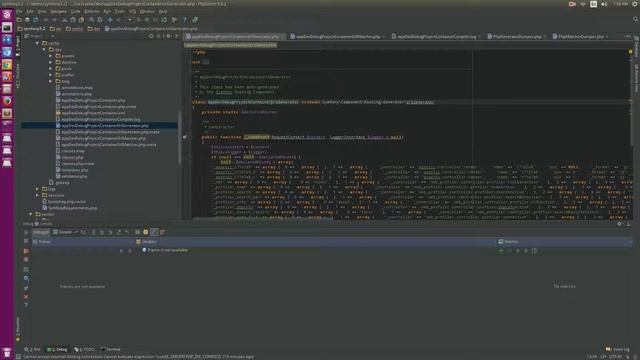Screen dimensions: 640x360
Task: Click the question-mark Help toolbar icon
Action: click(184, 20)
